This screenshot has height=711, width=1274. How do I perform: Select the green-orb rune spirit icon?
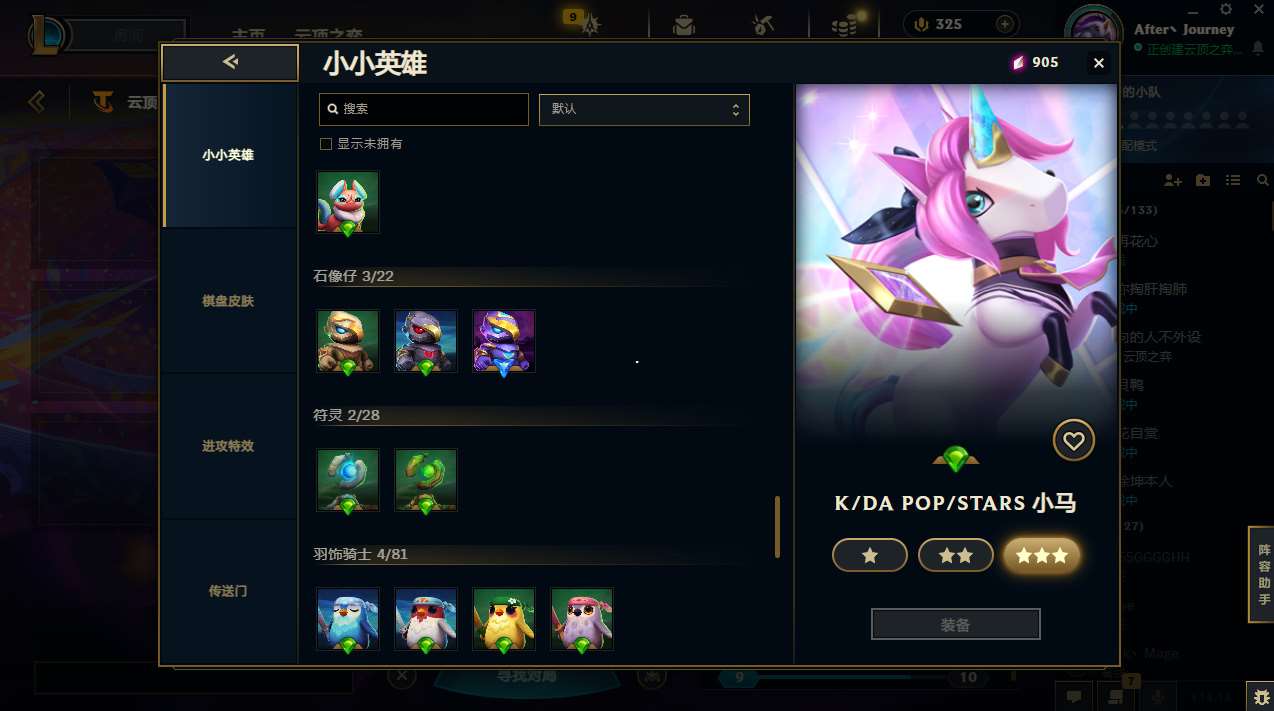(426, 480)
